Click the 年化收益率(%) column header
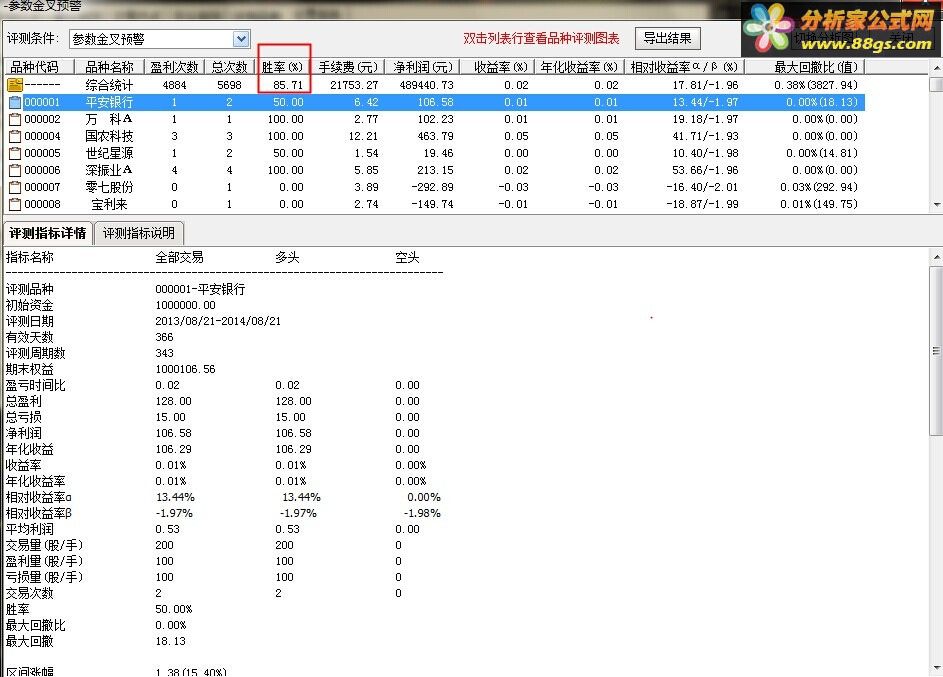The width and height of the screenshot is (943, 677). point(579,67)
